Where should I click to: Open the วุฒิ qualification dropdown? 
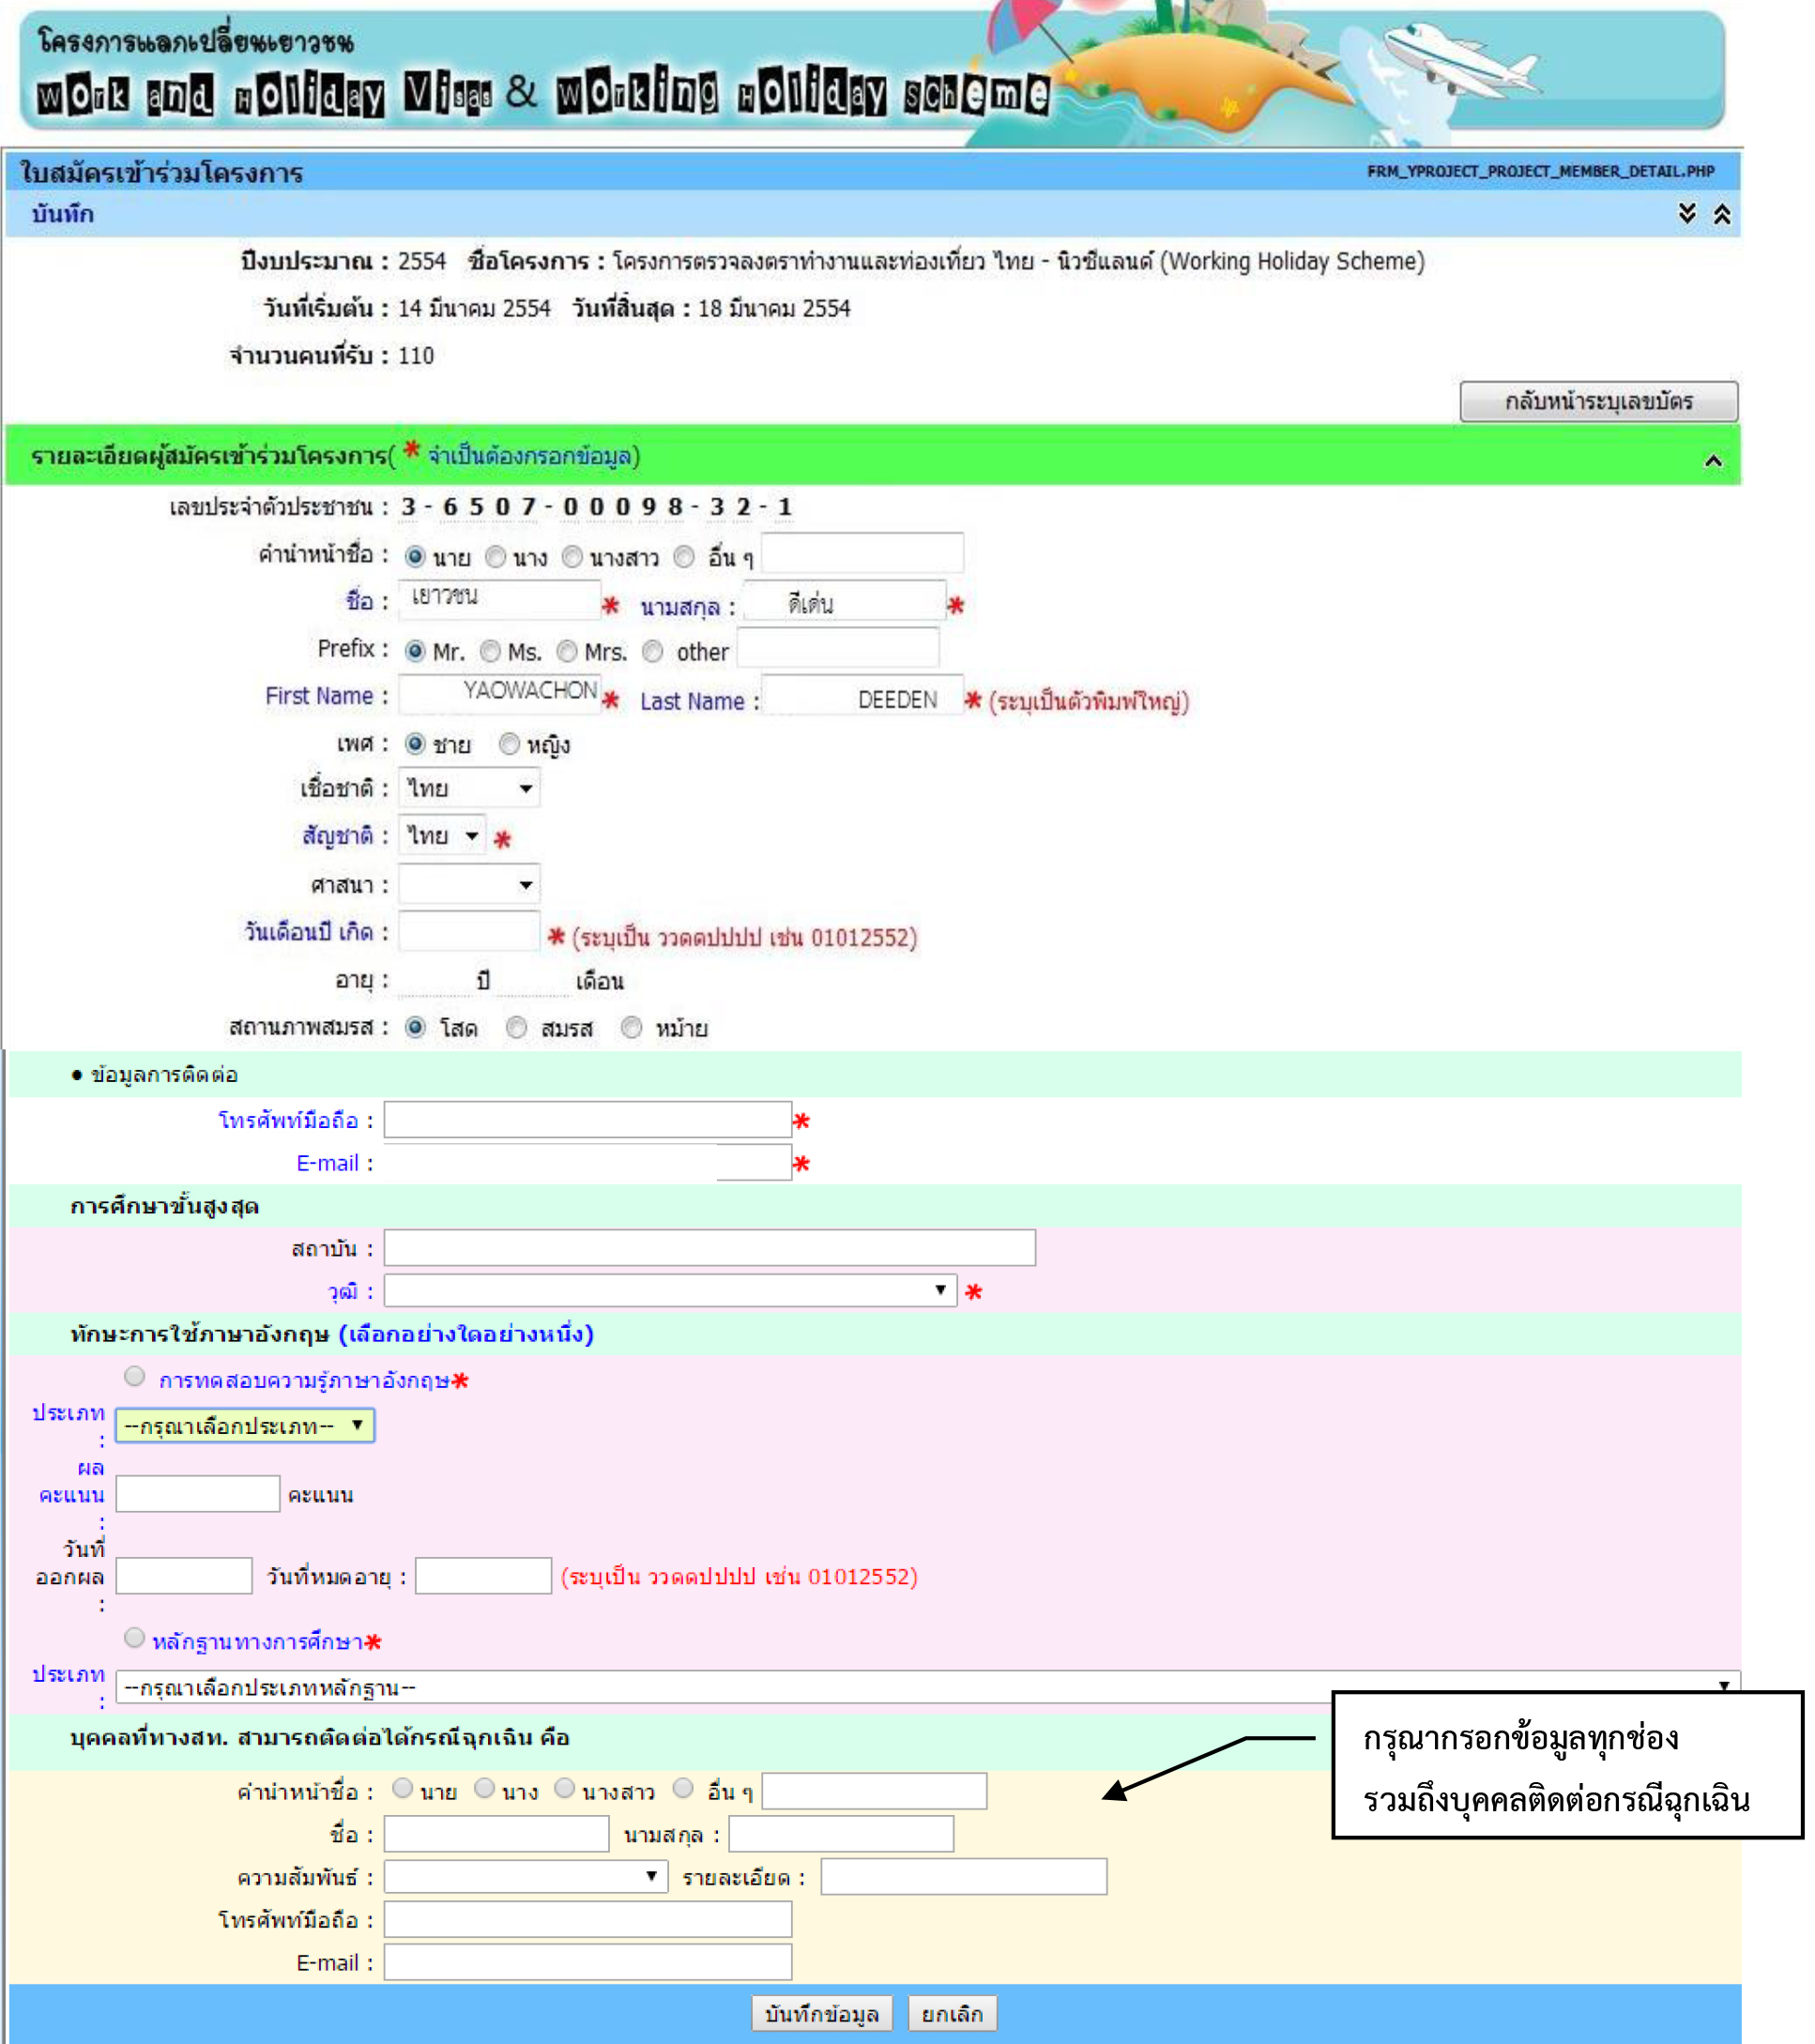(x=669, y=1290)
